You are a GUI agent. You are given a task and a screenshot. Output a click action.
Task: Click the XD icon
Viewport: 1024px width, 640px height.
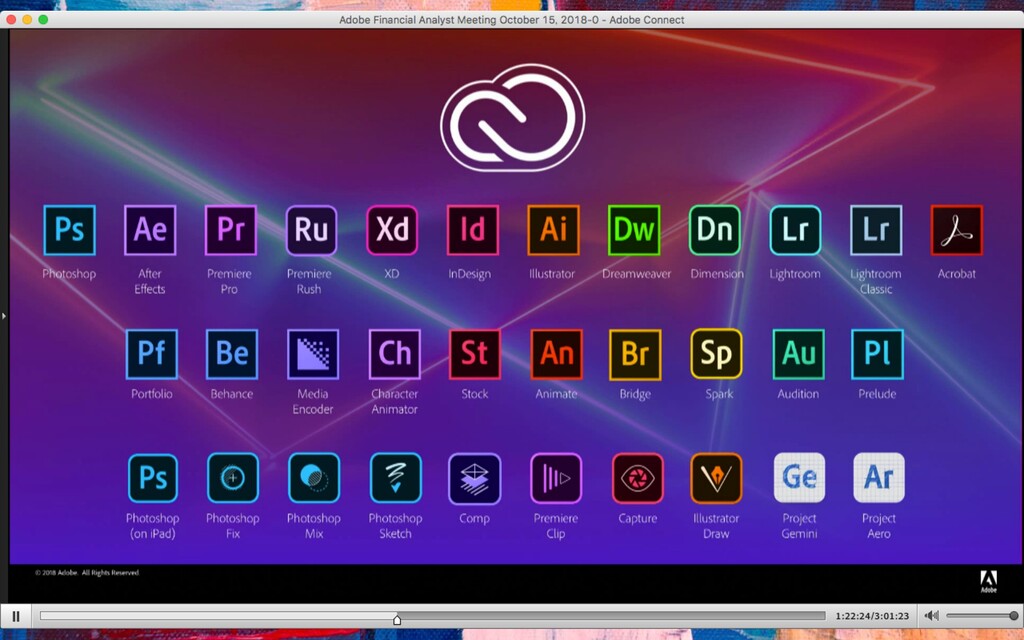point(392,230)
